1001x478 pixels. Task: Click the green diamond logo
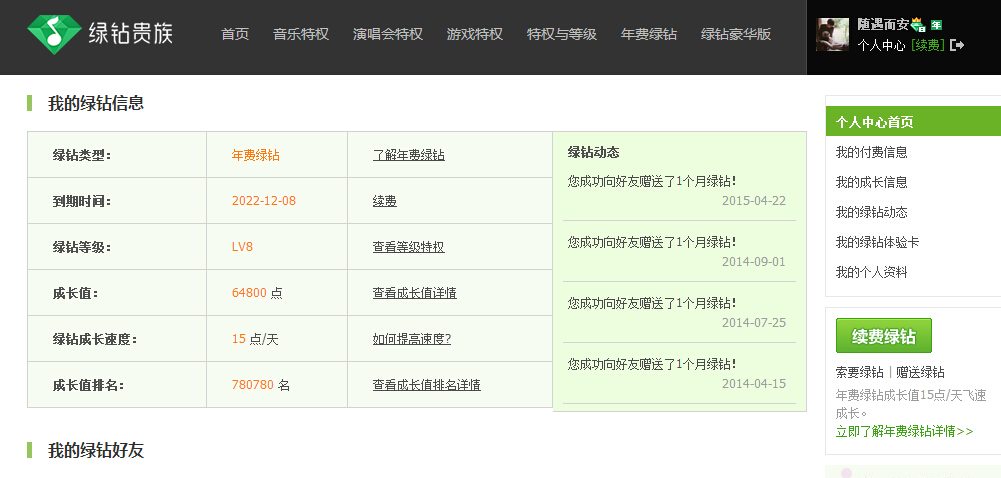pyautogui.click(x=54, y=33)
